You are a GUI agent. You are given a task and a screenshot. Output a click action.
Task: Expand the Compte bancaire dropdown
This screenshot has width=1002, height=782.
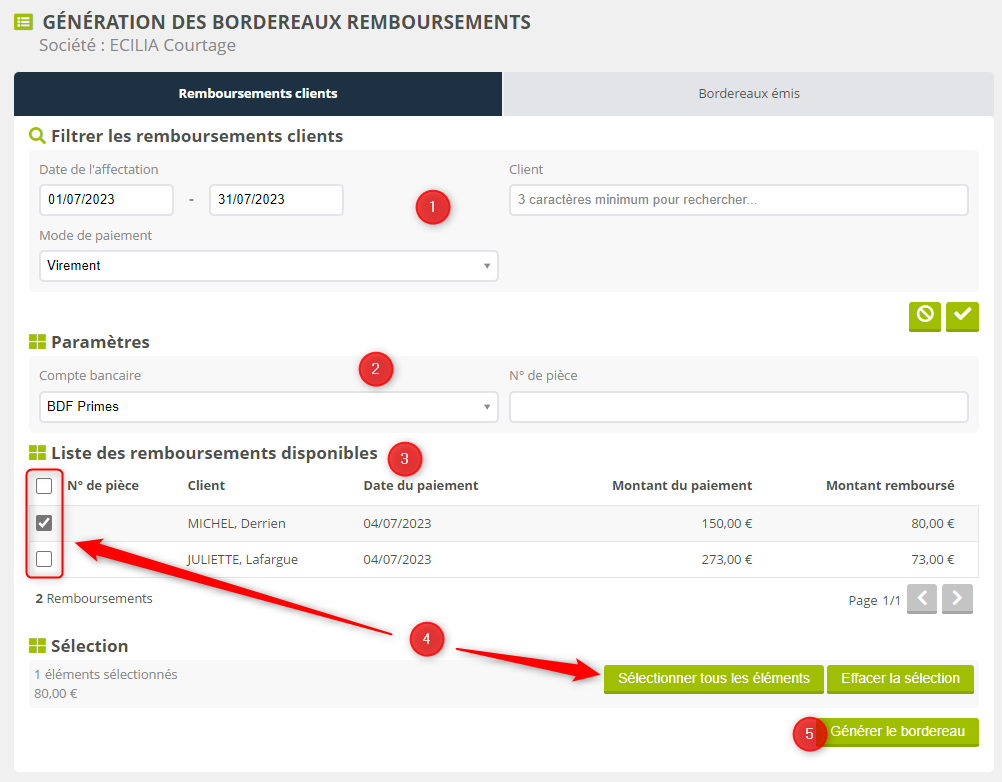(x=268, y=407)
